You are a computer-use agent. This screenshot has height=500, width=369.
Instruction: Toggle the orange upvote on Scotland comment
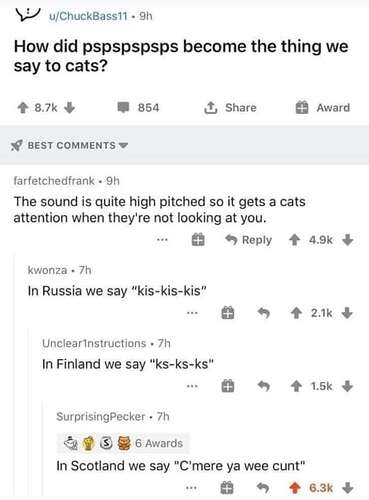(x=295, y=488)
